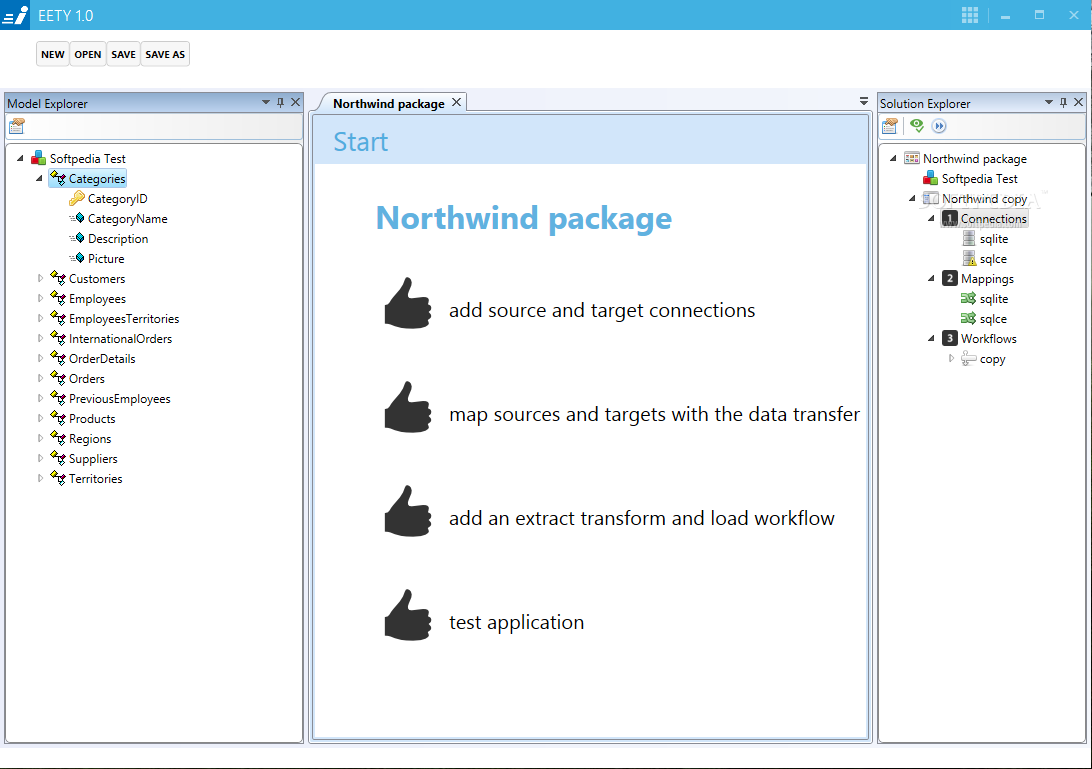Open Solution Explorer panel options dropdown
Screen dimensions: 1092x769
tap(1049, 102)
